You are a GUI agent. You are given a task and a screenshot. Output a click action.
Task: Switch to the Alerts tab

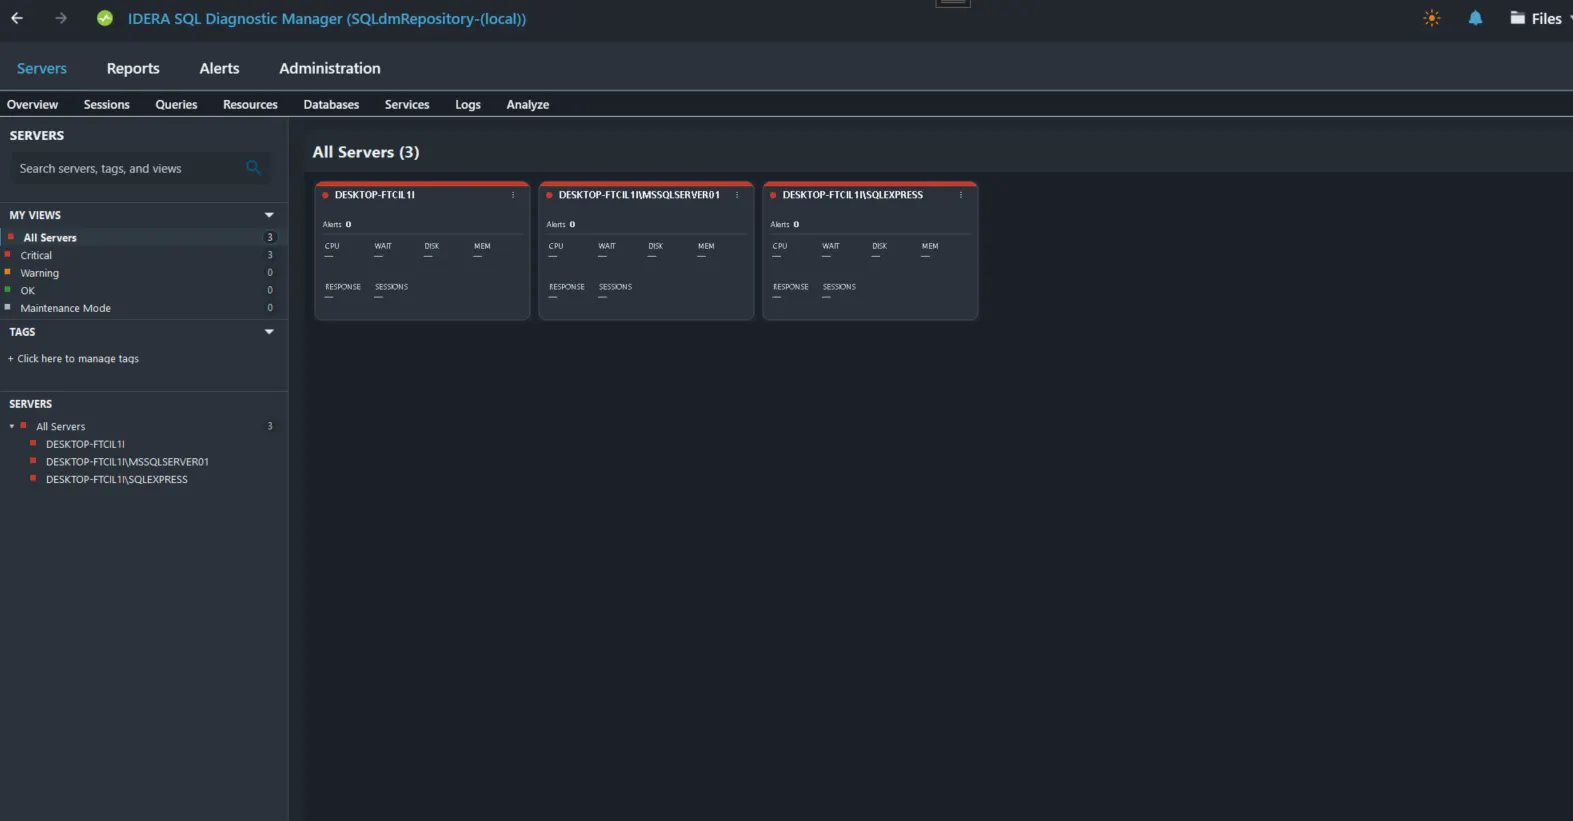click(219, 68)
